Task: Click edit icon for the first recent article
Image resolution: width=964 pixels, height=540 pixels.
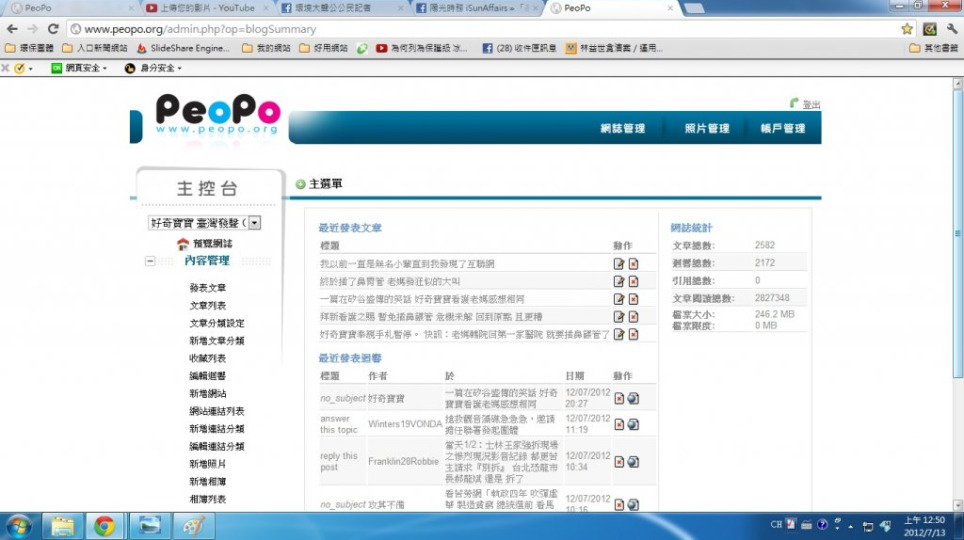Action: (x=619, y=264)
